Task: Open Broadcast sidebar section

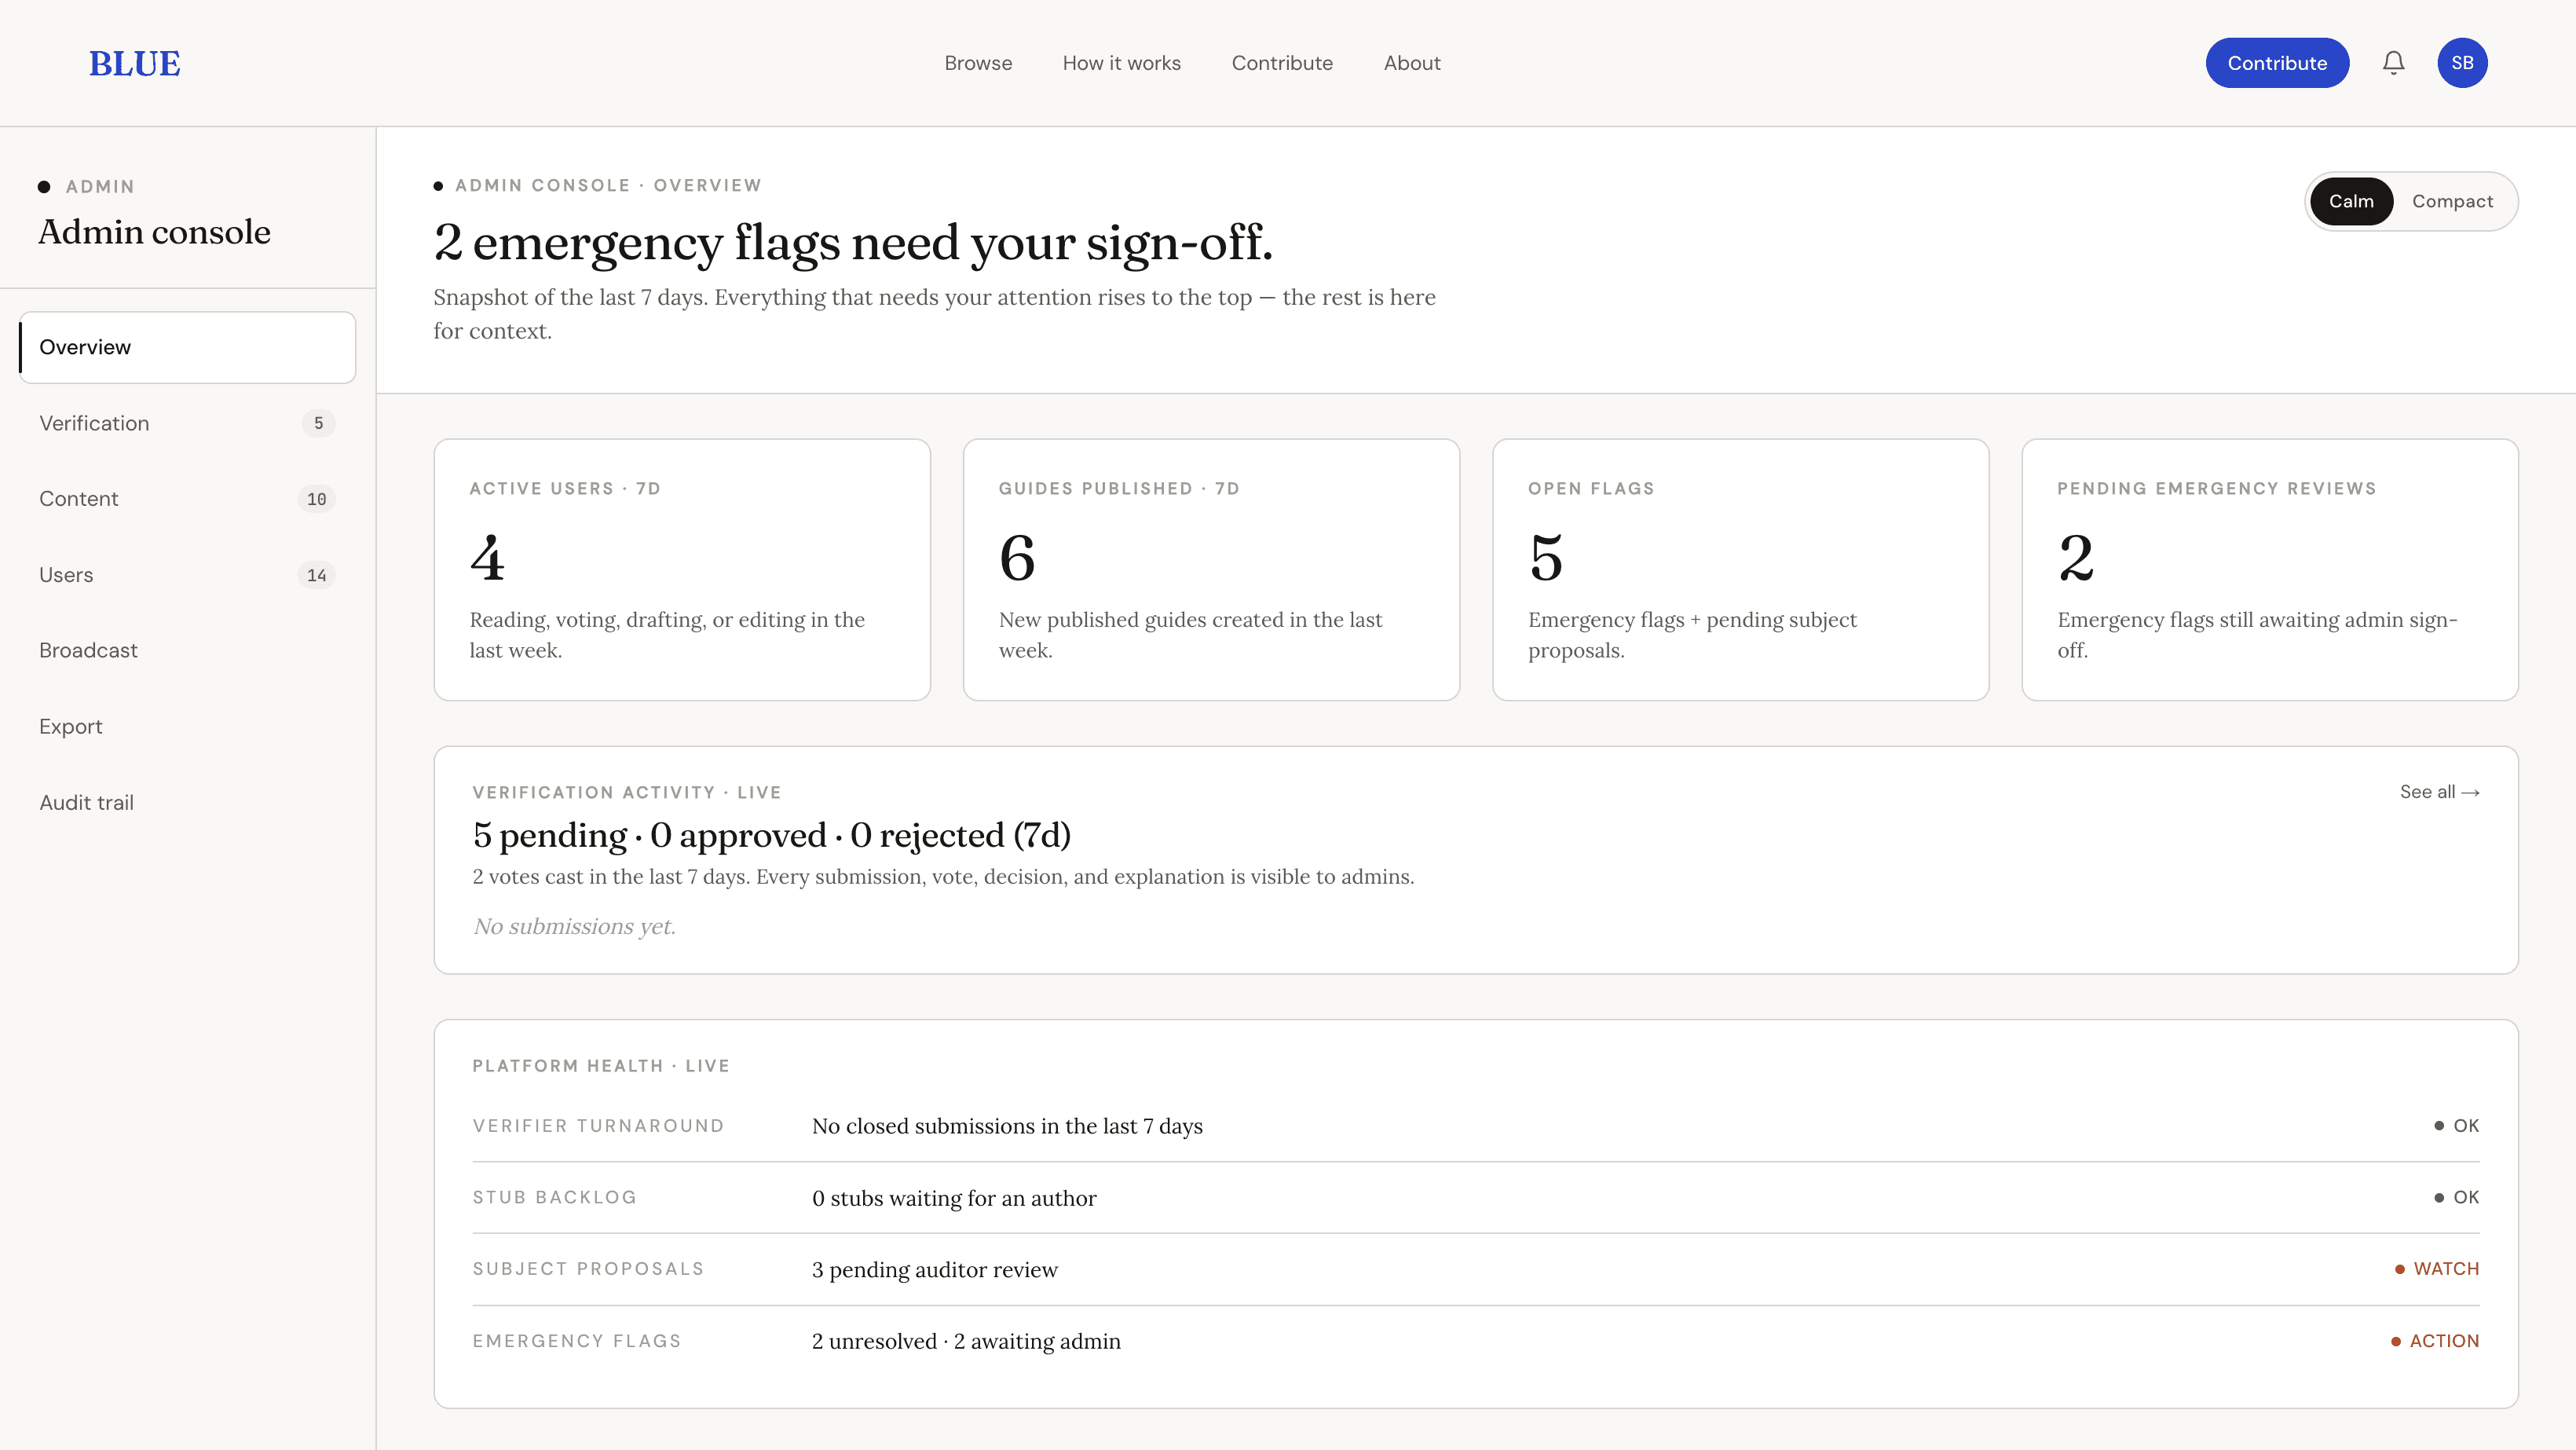Action: pyautogui.click(x=188, y=650)
